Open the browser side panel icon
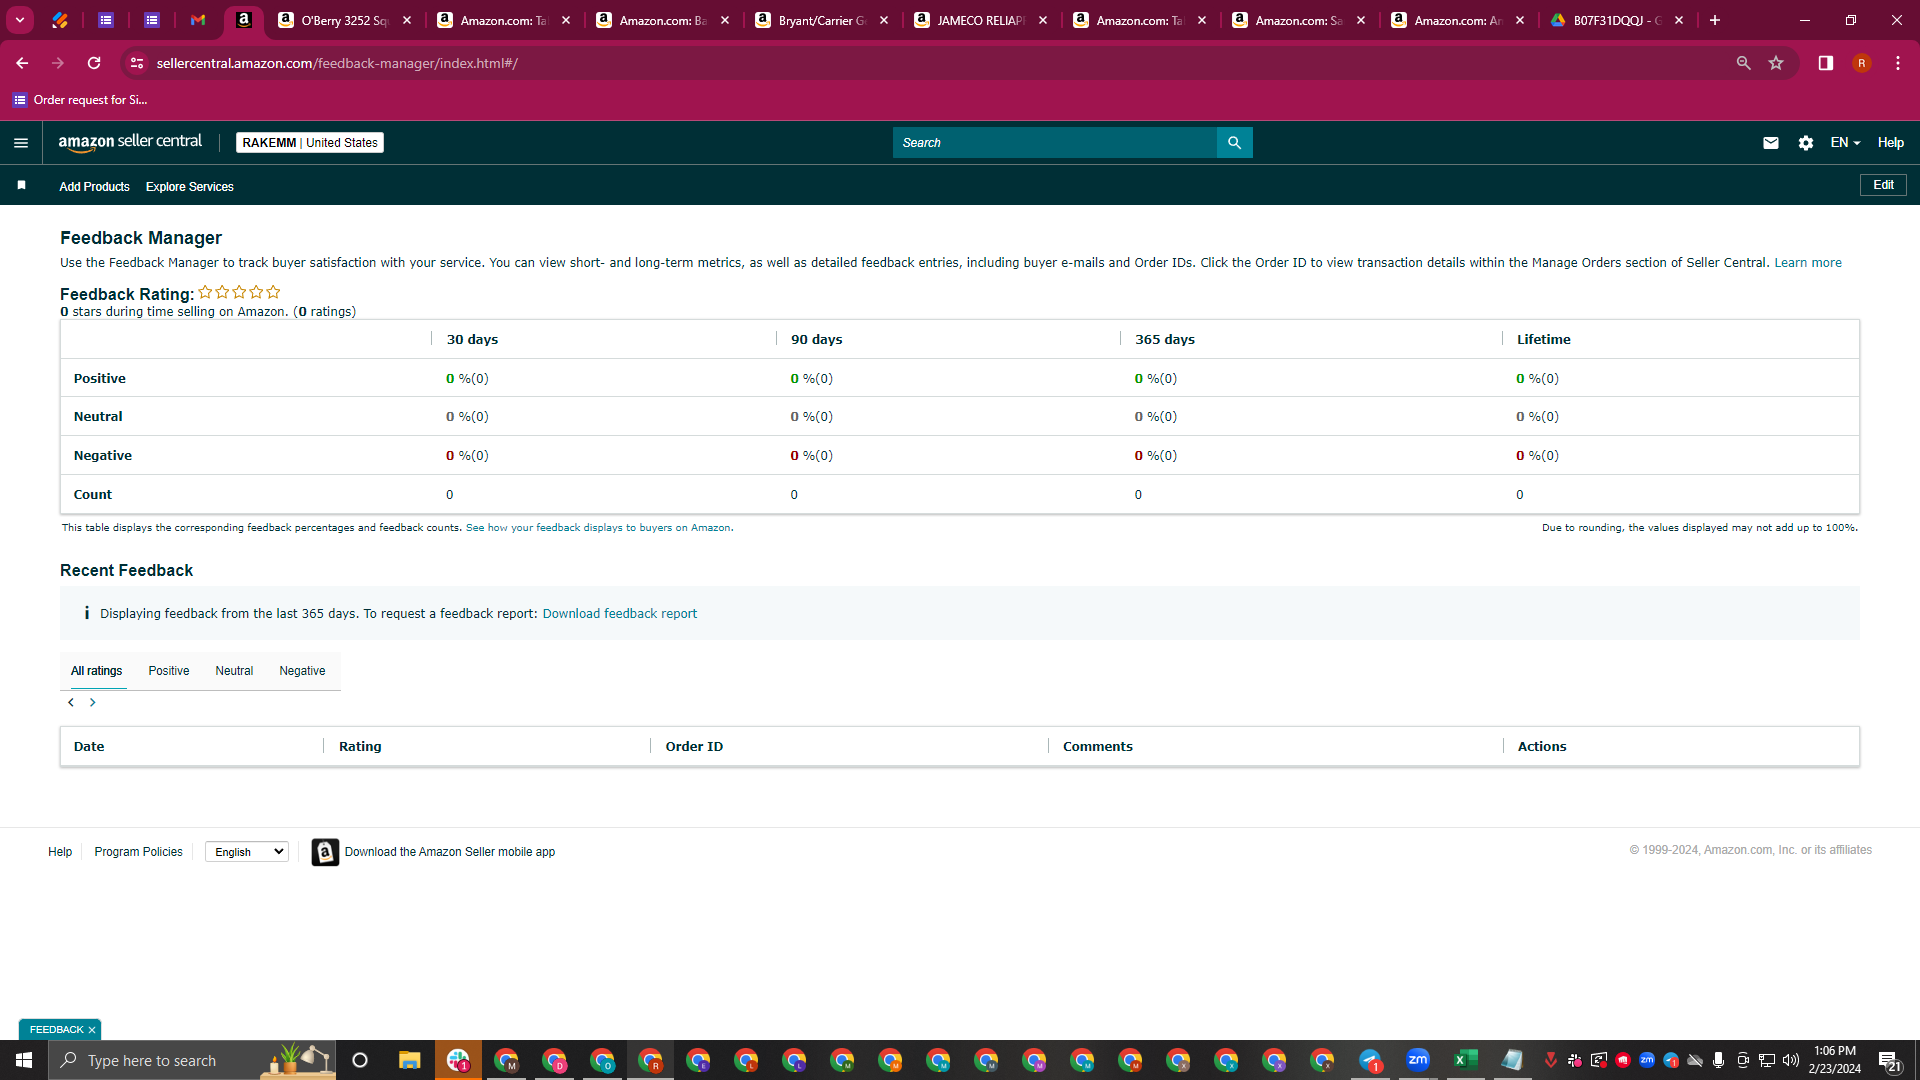 click(x=1825, y=63)
